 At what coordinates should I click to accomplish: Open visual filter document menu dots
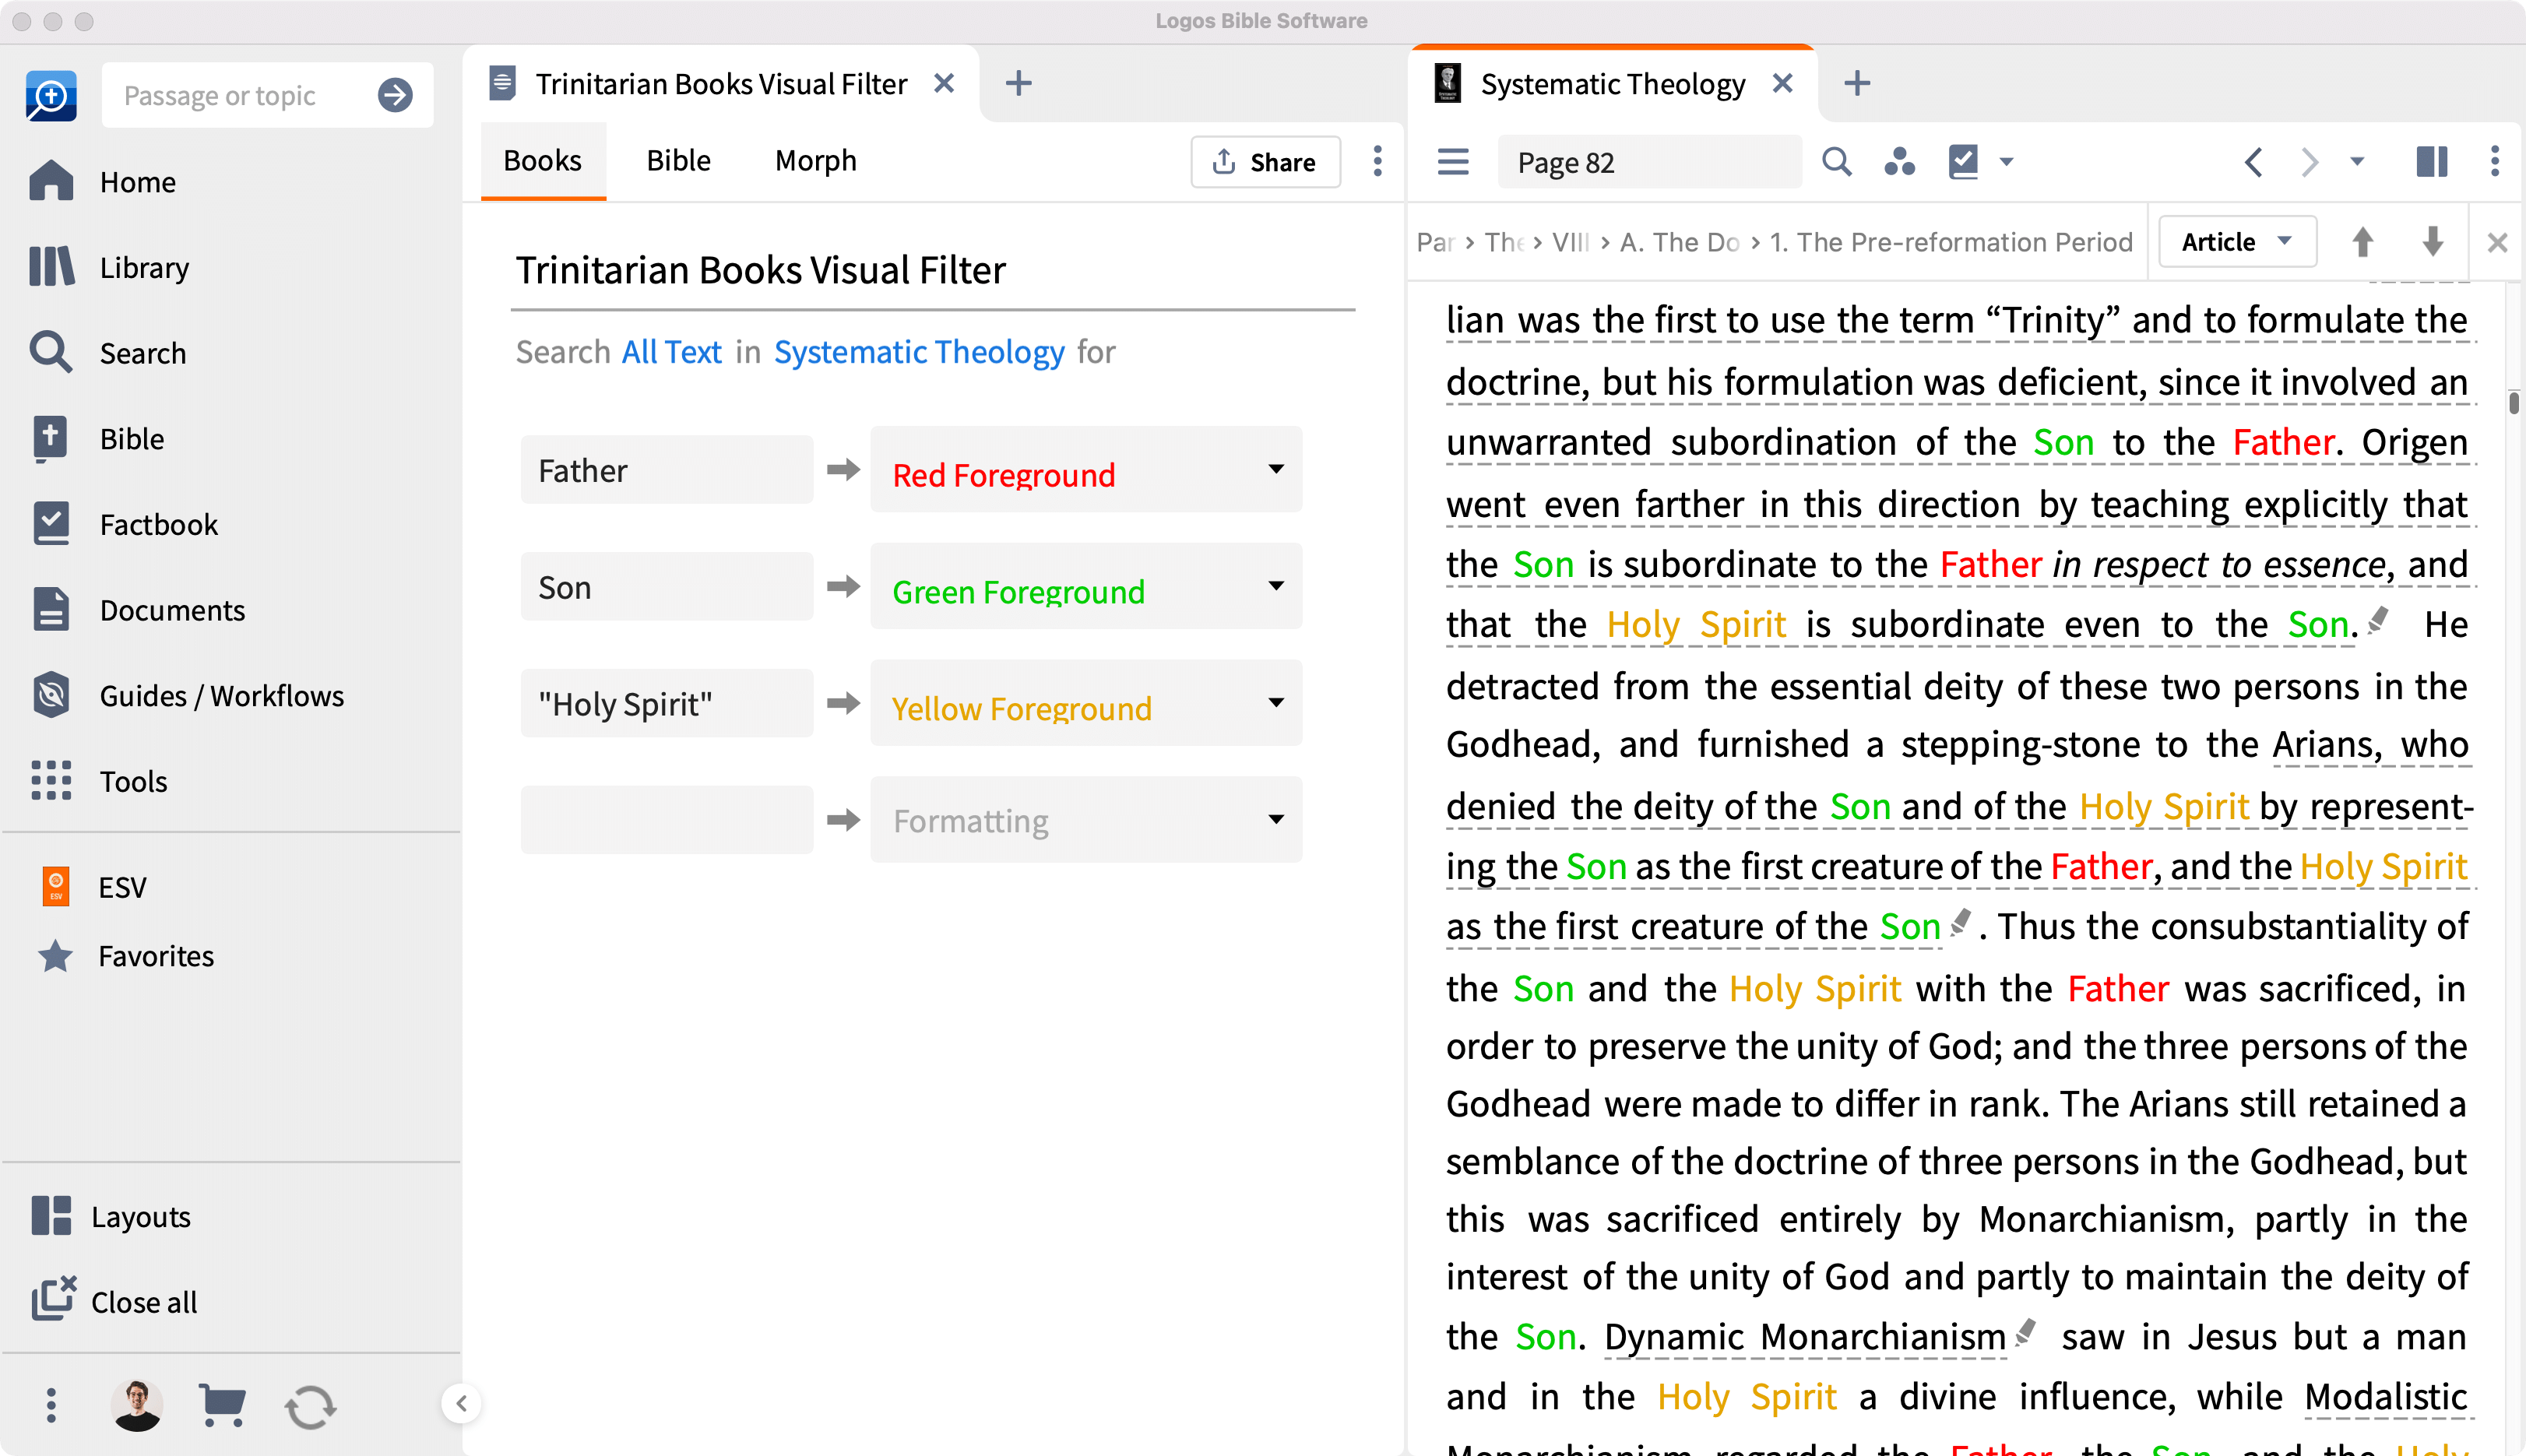click(1377, 161)
